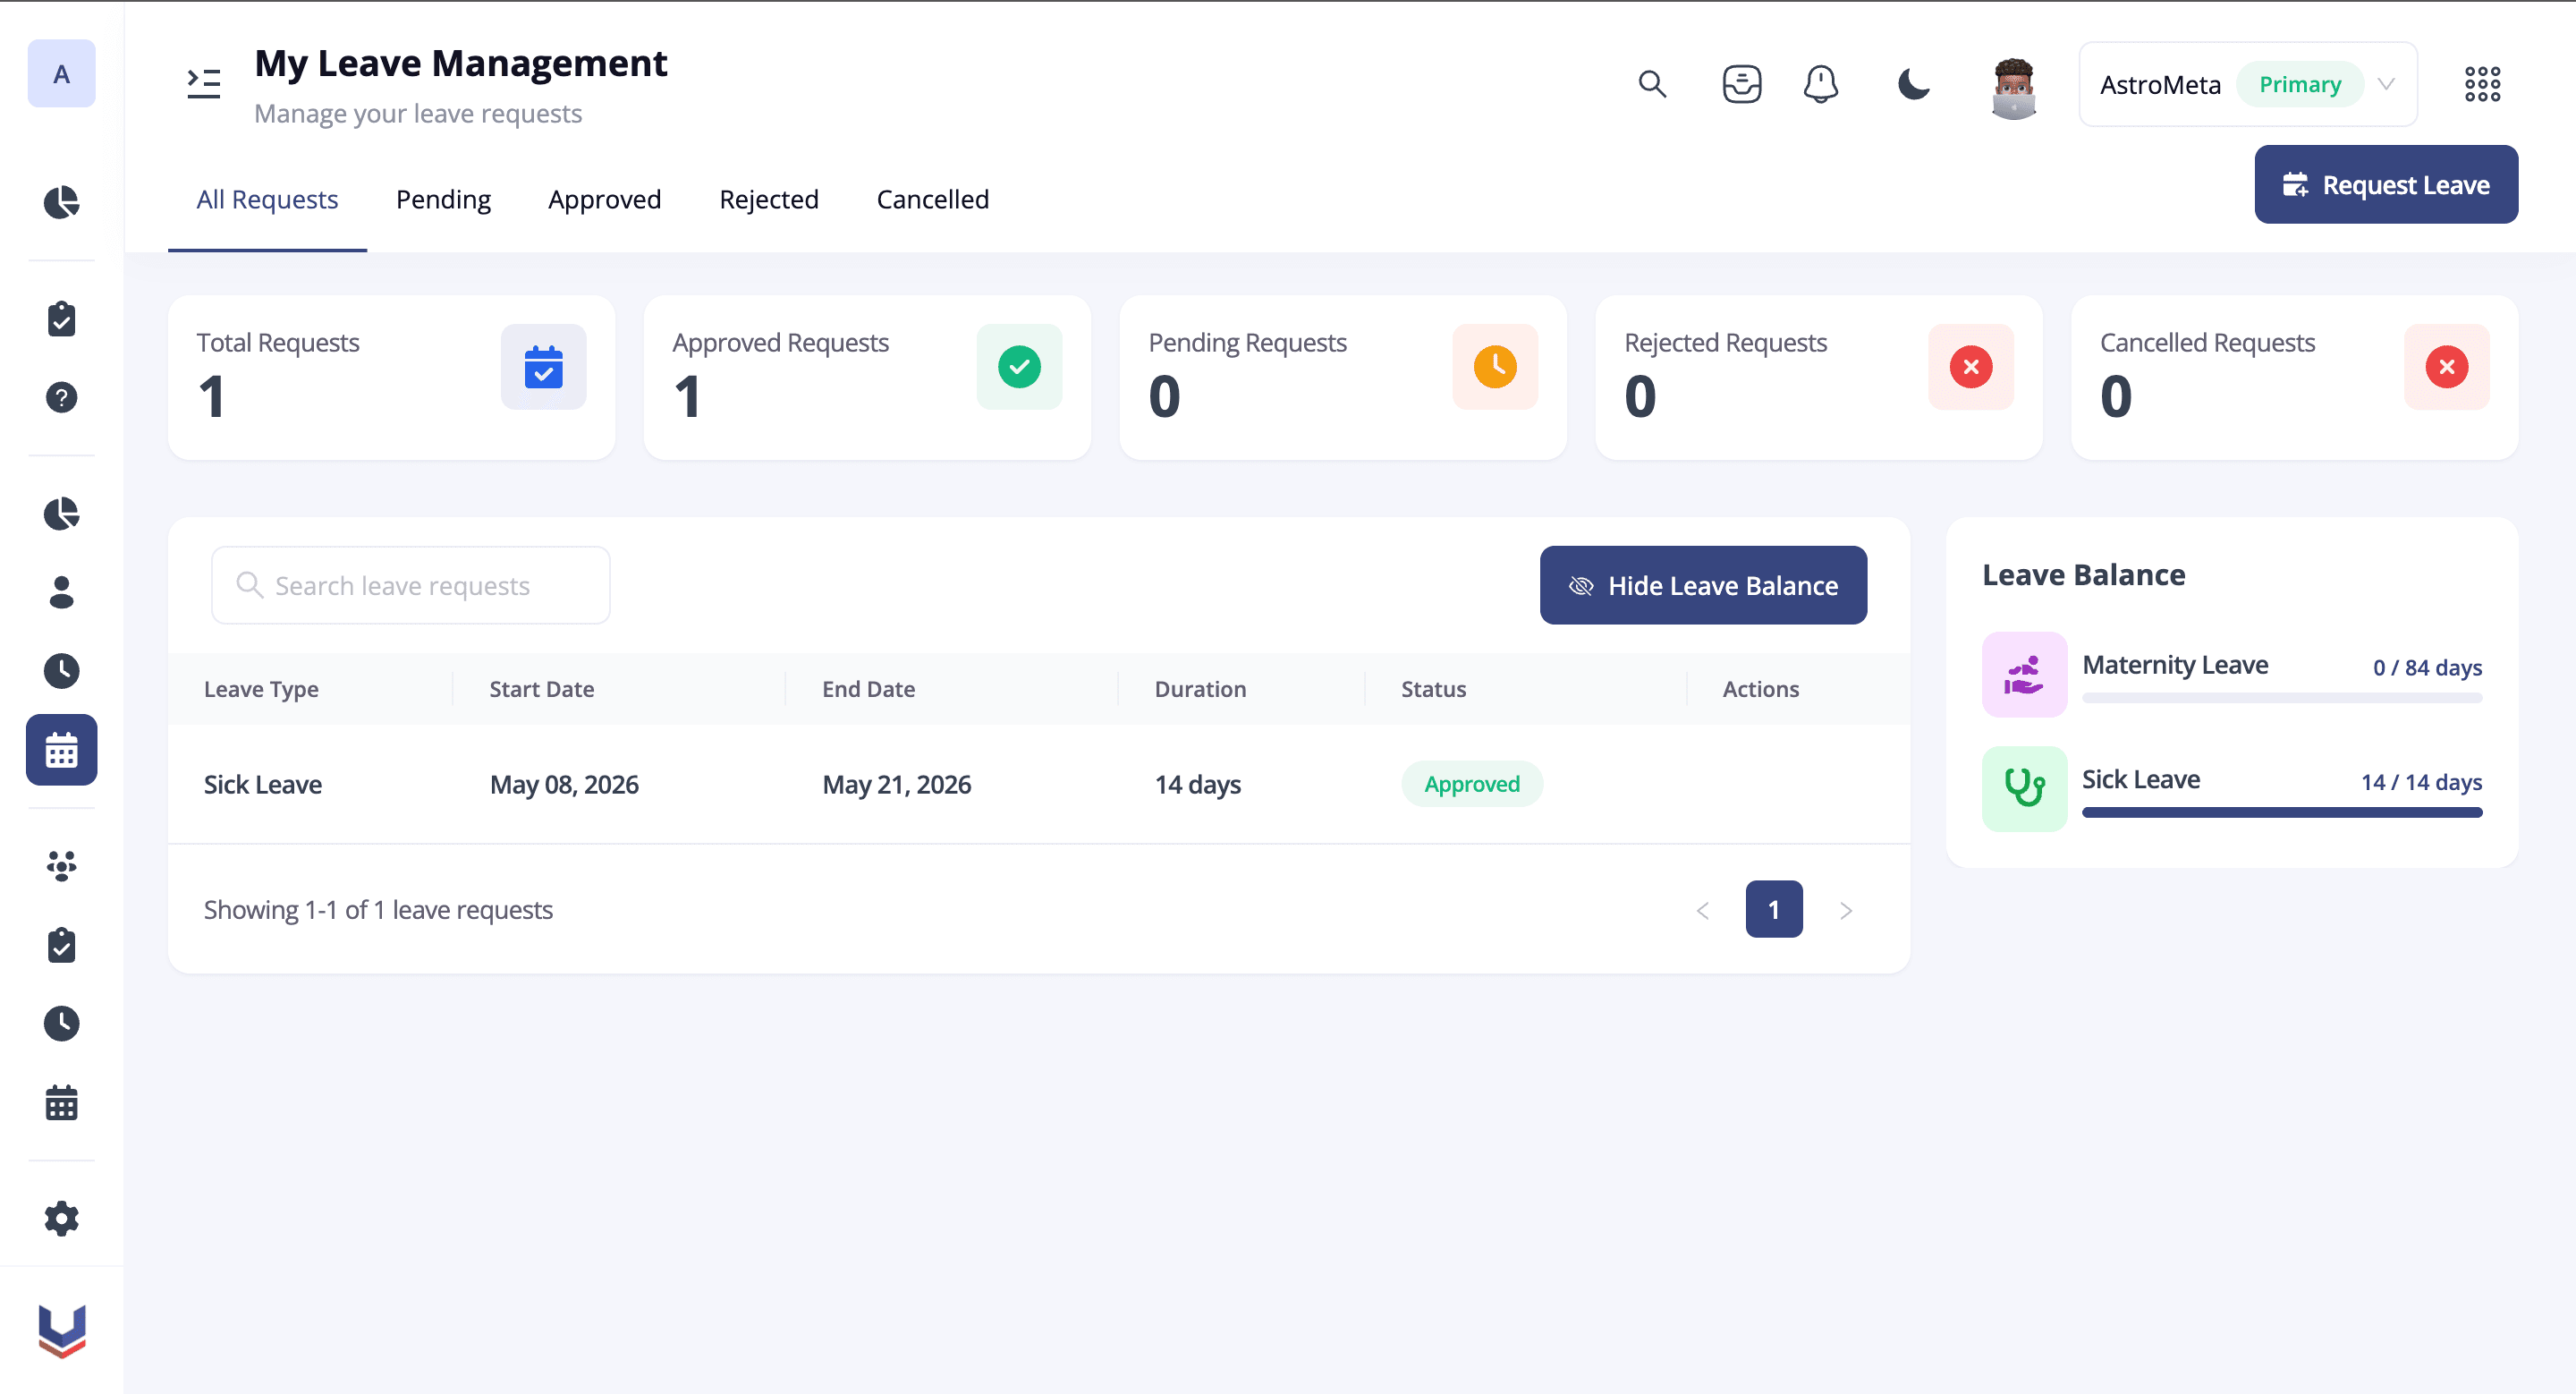Click the workspace avatar 'A' in sidebar

click(x=61, y=74)
